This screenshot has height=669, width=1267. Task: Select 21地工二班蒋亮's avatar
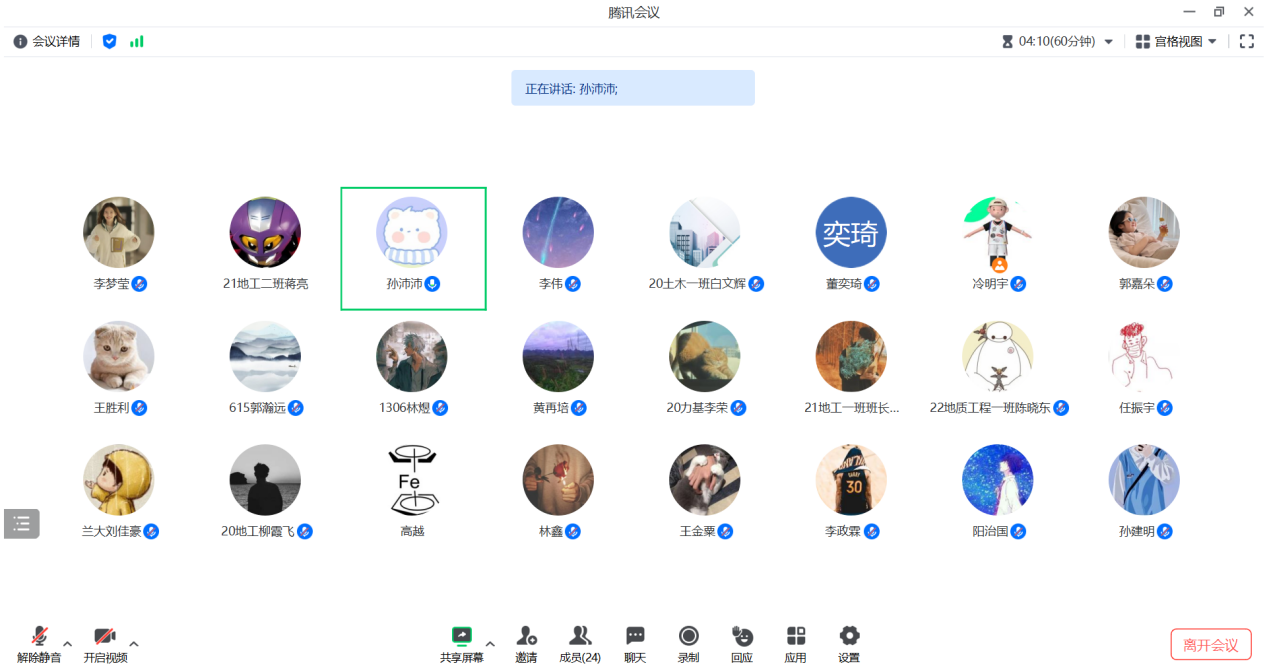point(265,232)
